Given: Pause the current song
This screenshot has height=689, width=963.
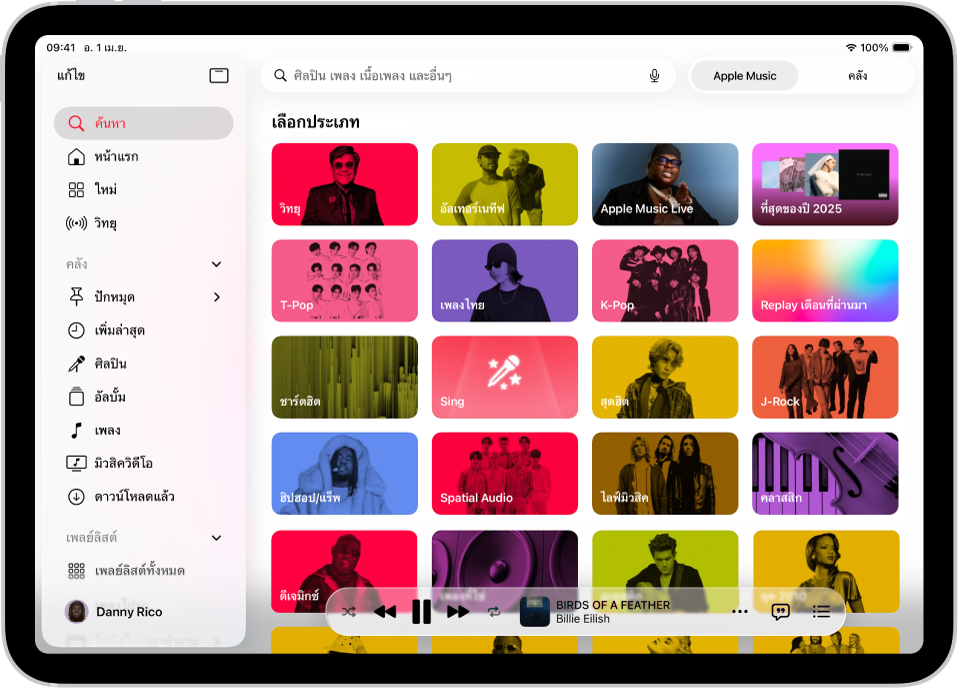Looking at the screenshot, I should click(421, 612).
